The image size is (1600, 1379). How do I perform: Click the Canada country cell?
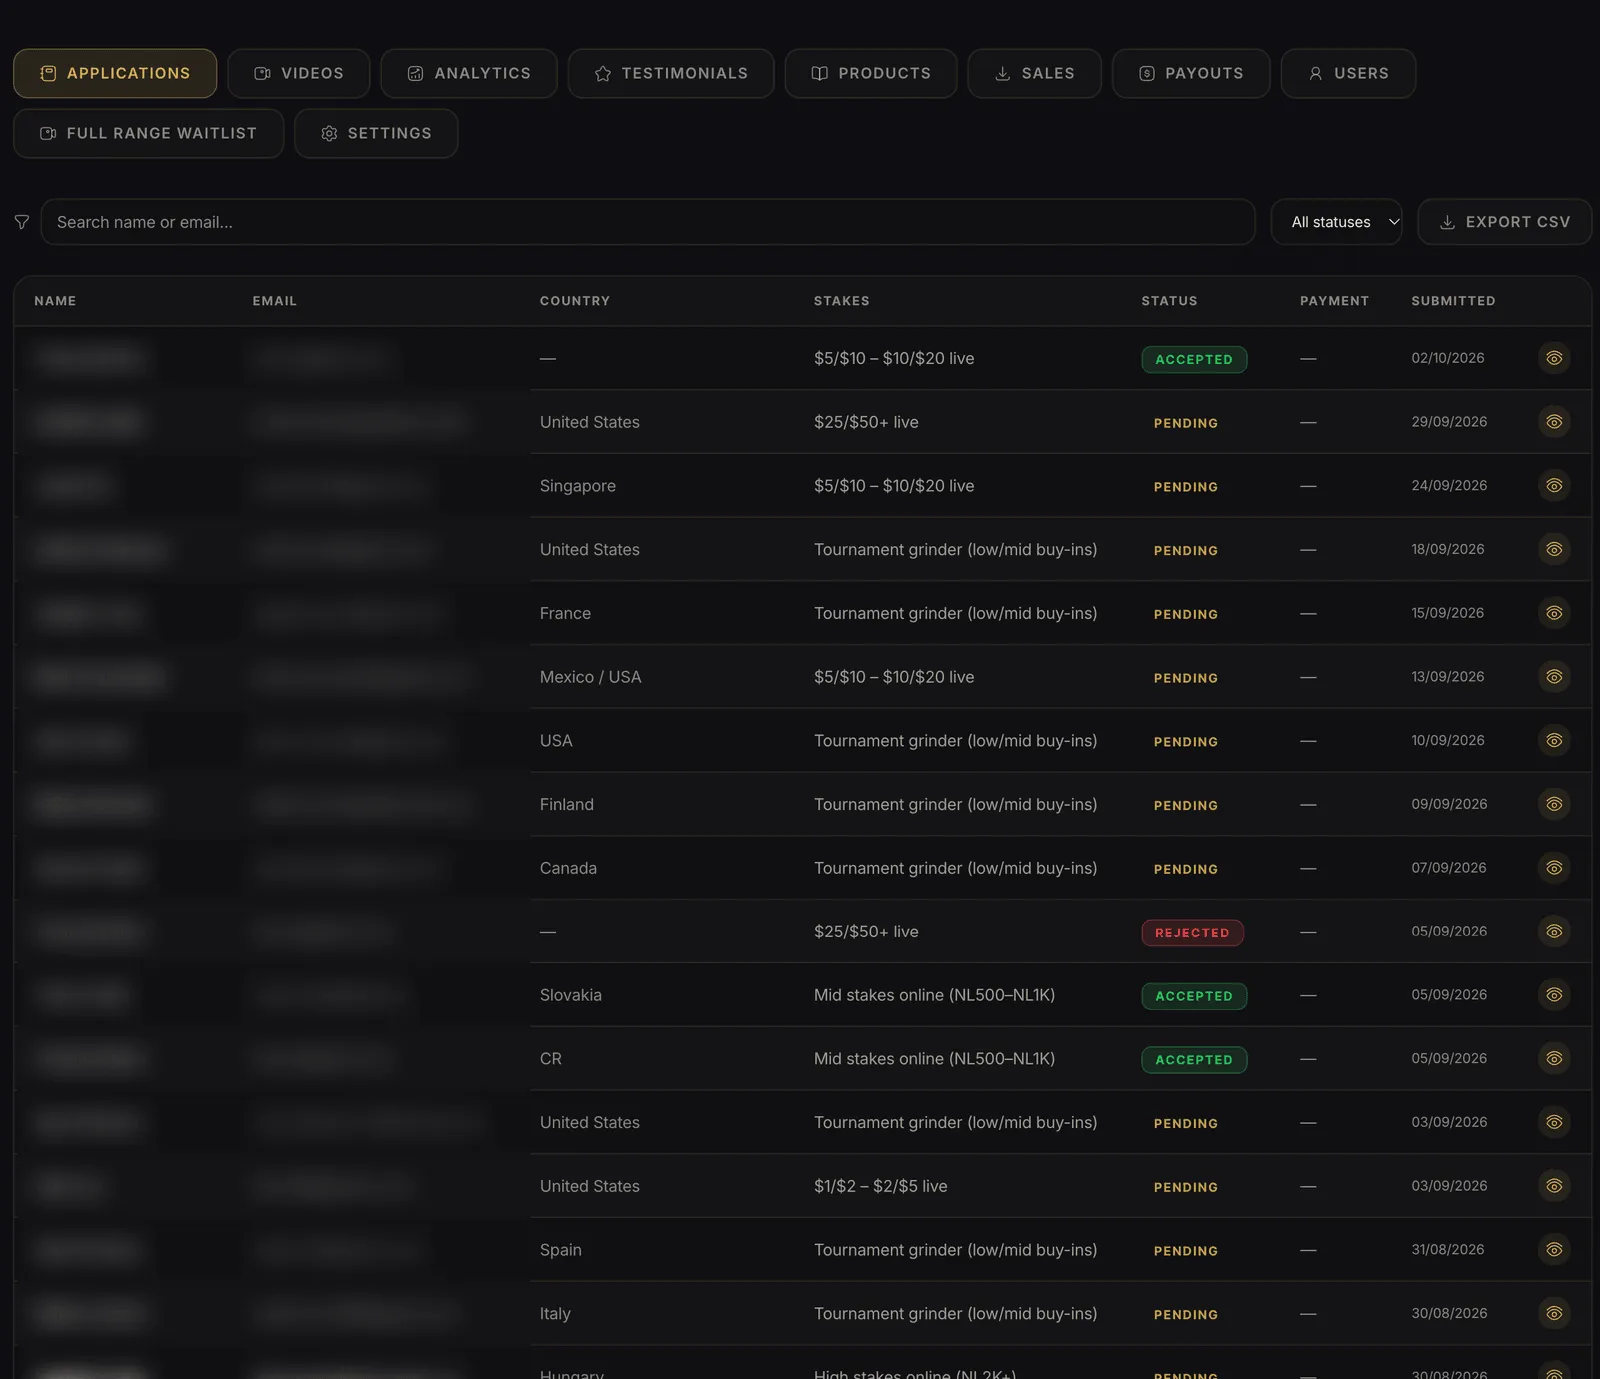(x=568, y=868)
